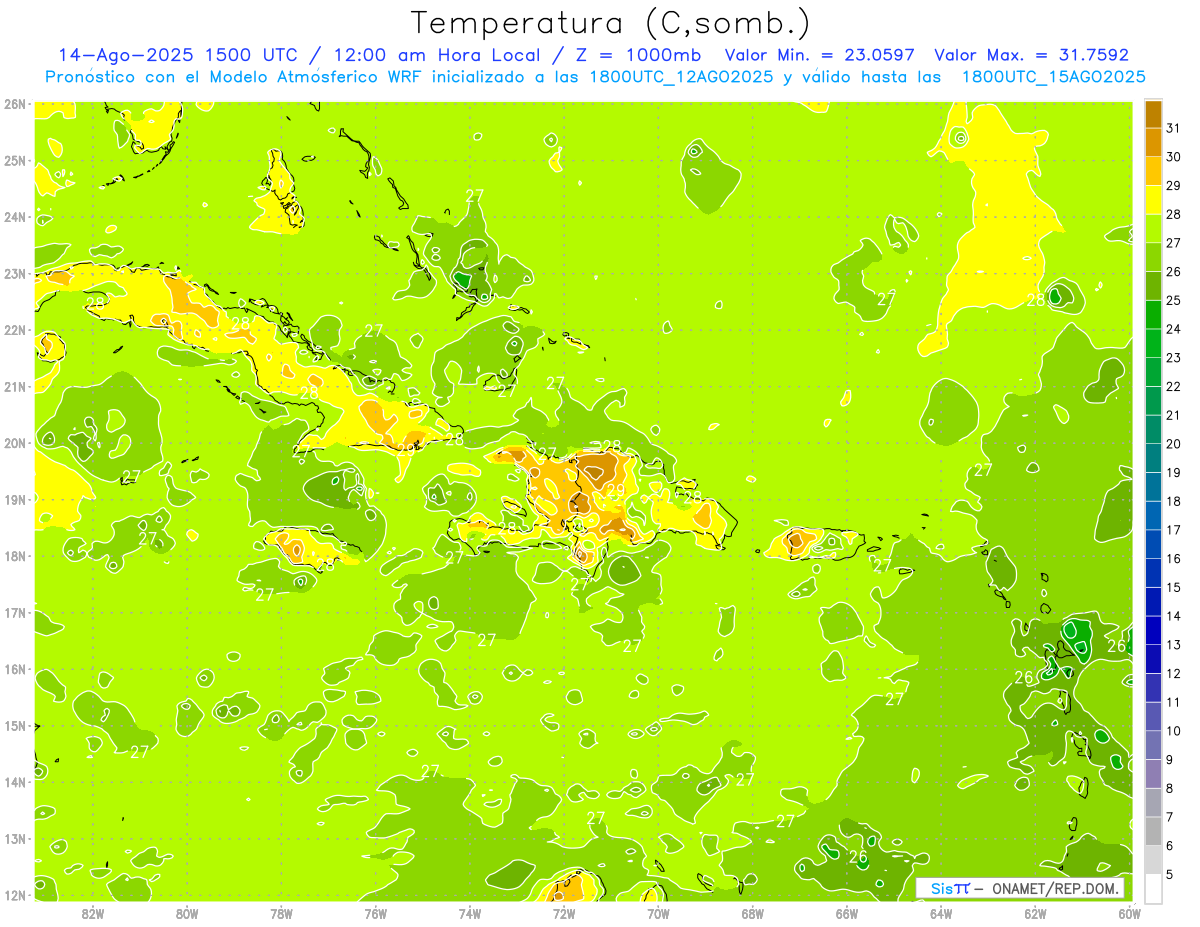The image size is (1200, 927).
Task: Click the 20N latitude axis label
Action: (x=14, y=443)
